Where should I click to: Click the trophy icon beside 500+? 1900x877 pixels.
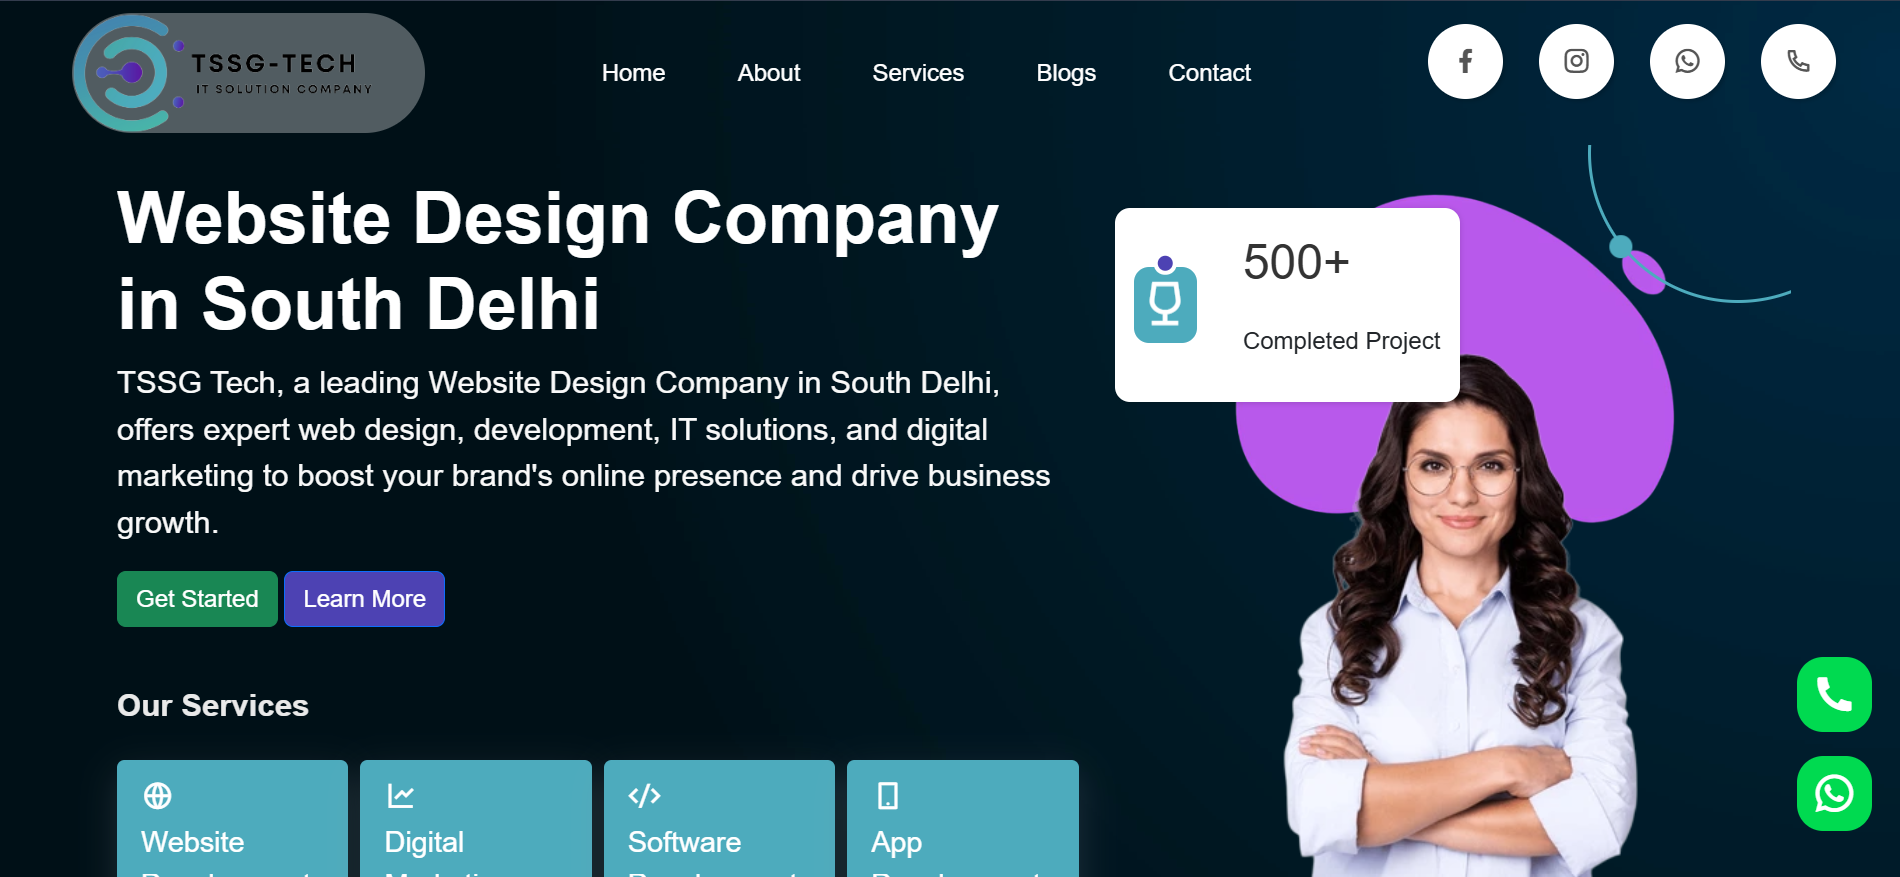click(1165, 299)
